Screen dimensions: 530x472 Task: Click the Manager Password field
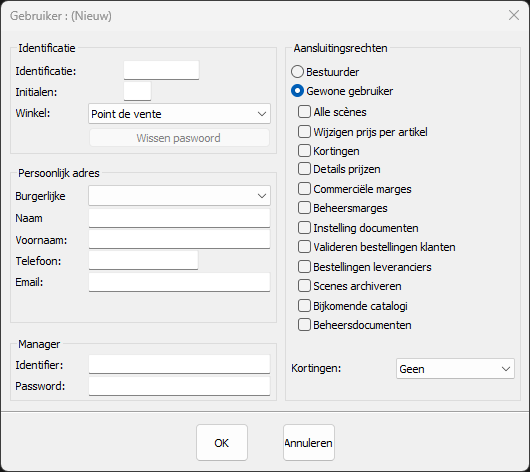click(x=179, y=386)
